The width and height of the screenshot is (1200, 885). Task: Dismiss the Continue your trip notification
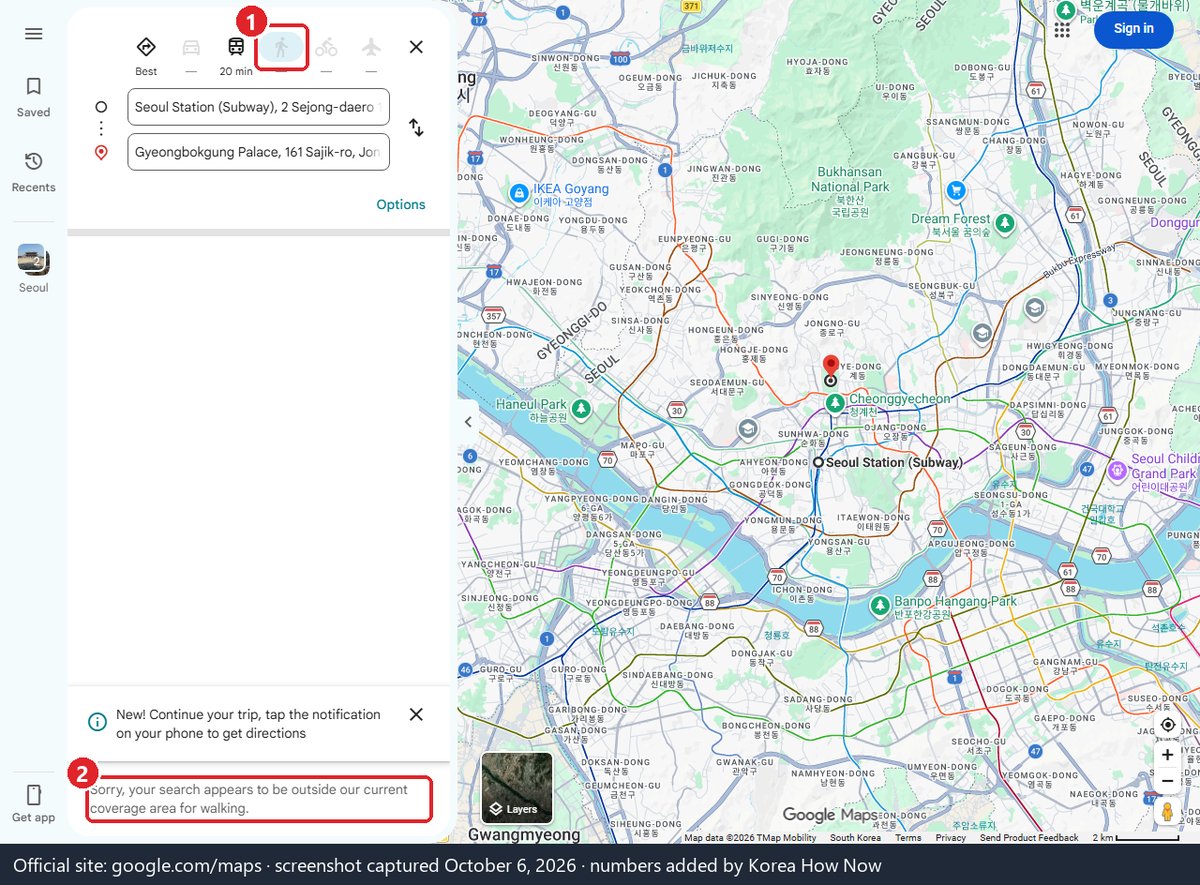[416, 714]
